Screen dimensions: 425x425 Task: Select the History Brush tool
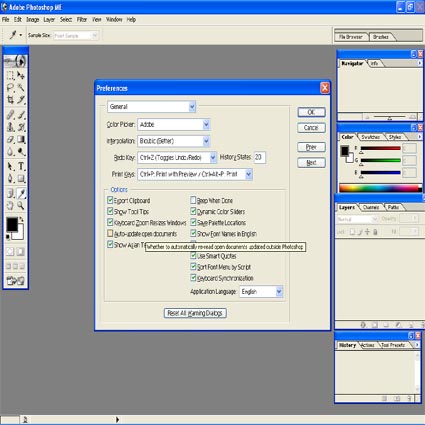point(21,127)
